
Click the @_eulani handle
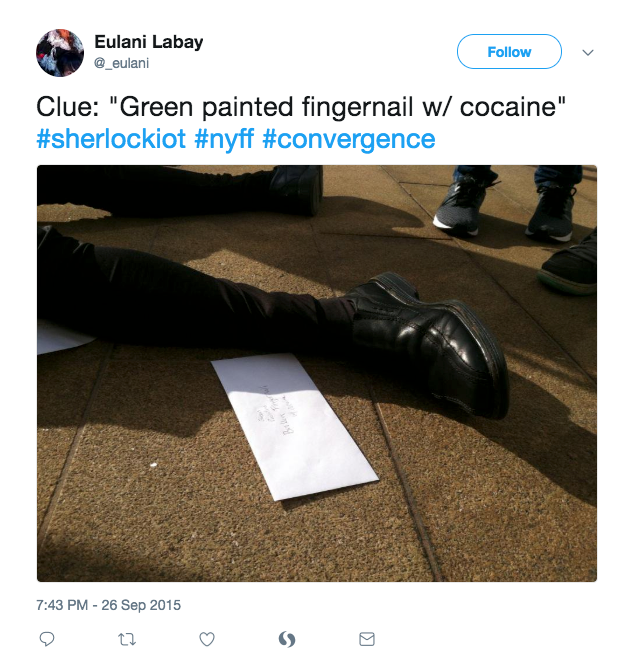(x=121, y=63)
